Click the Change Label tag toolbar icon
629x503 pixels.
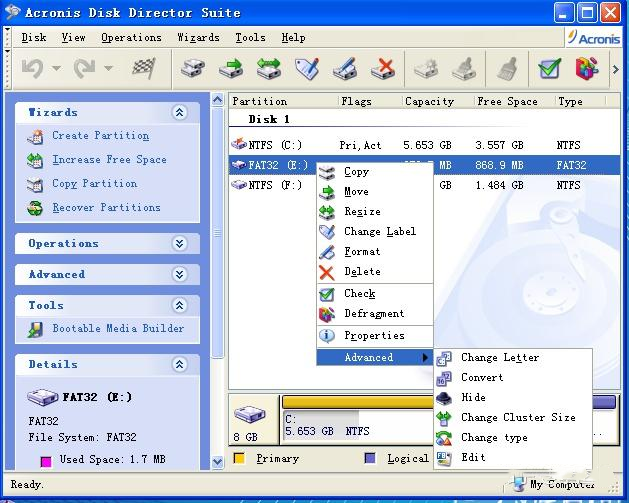(x=306, y=69)
